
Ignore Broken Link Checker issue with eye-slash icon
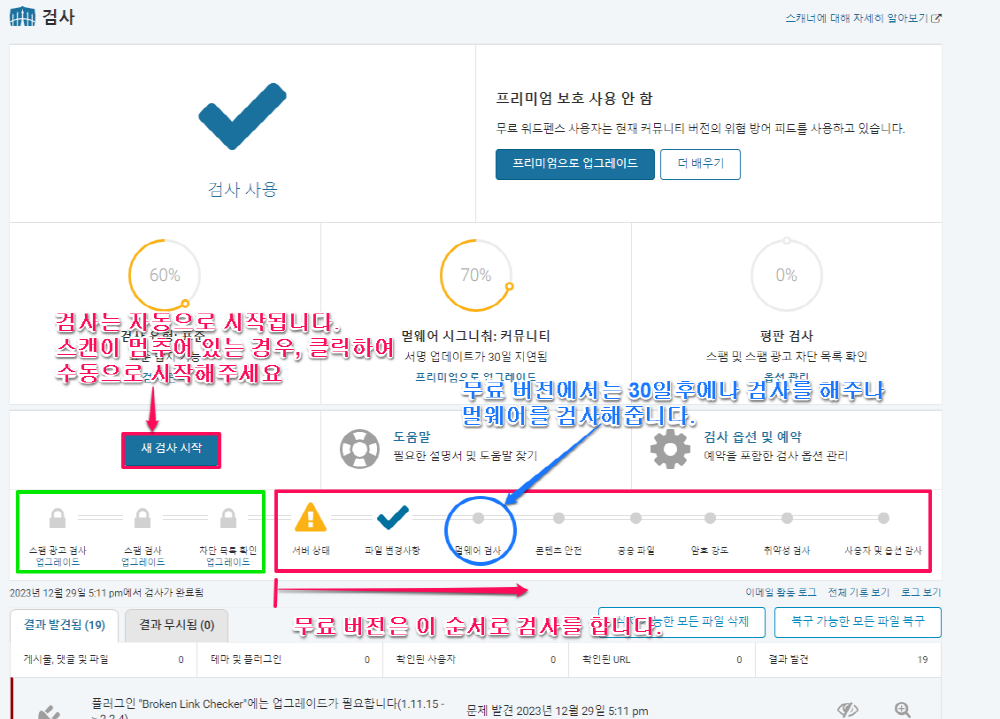pos(848,710)
